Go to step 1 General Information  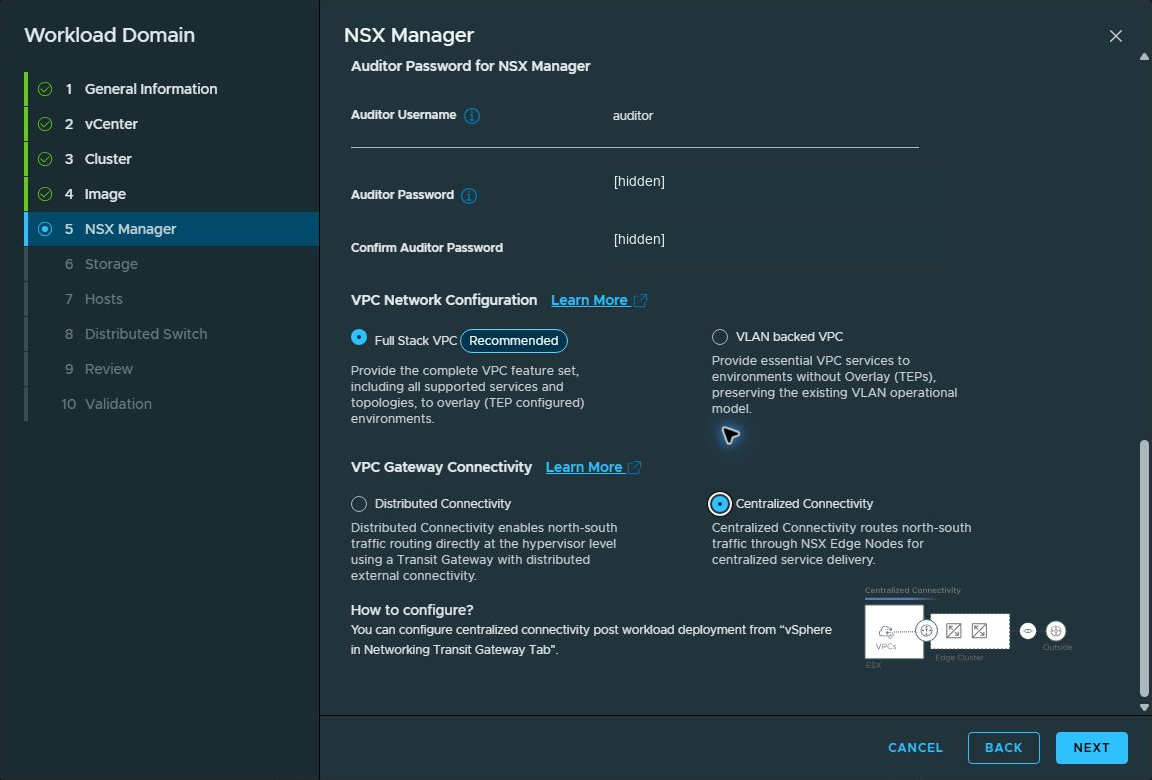172,89
